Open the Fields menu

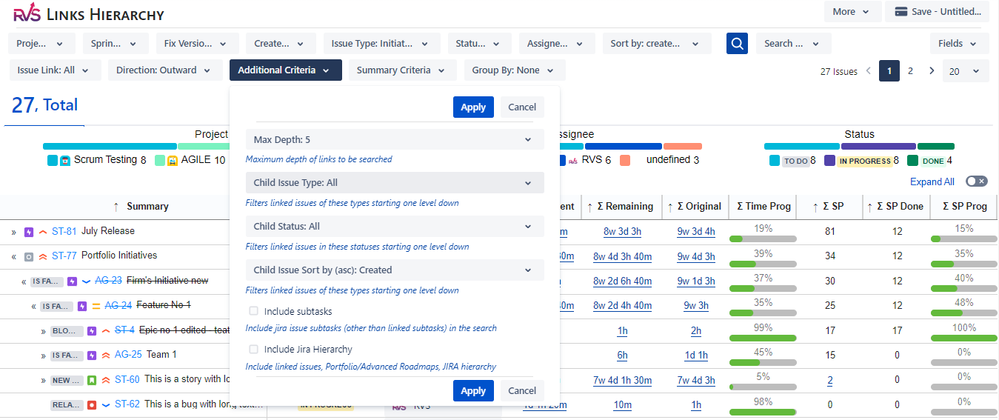tap(958, 43)
